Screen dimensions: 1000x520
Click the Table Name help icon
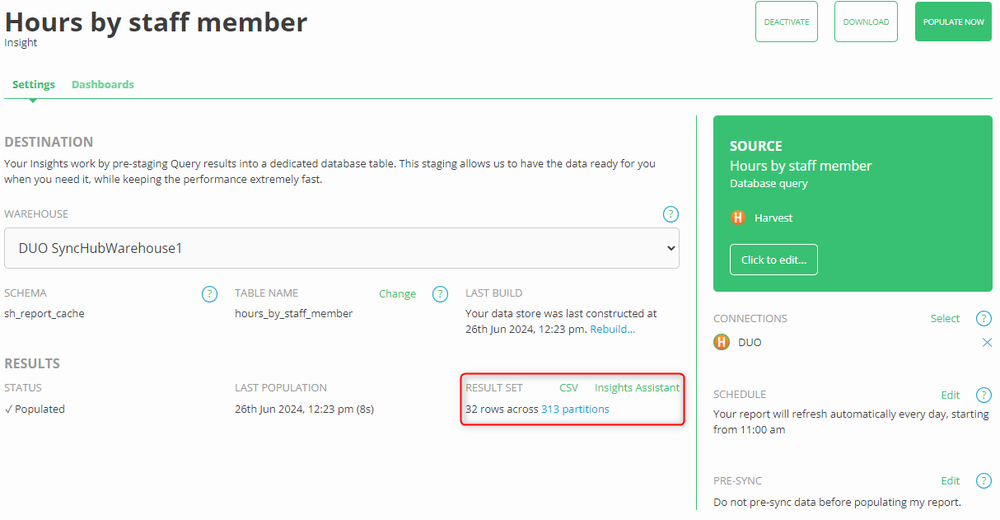tap(440, 294)
